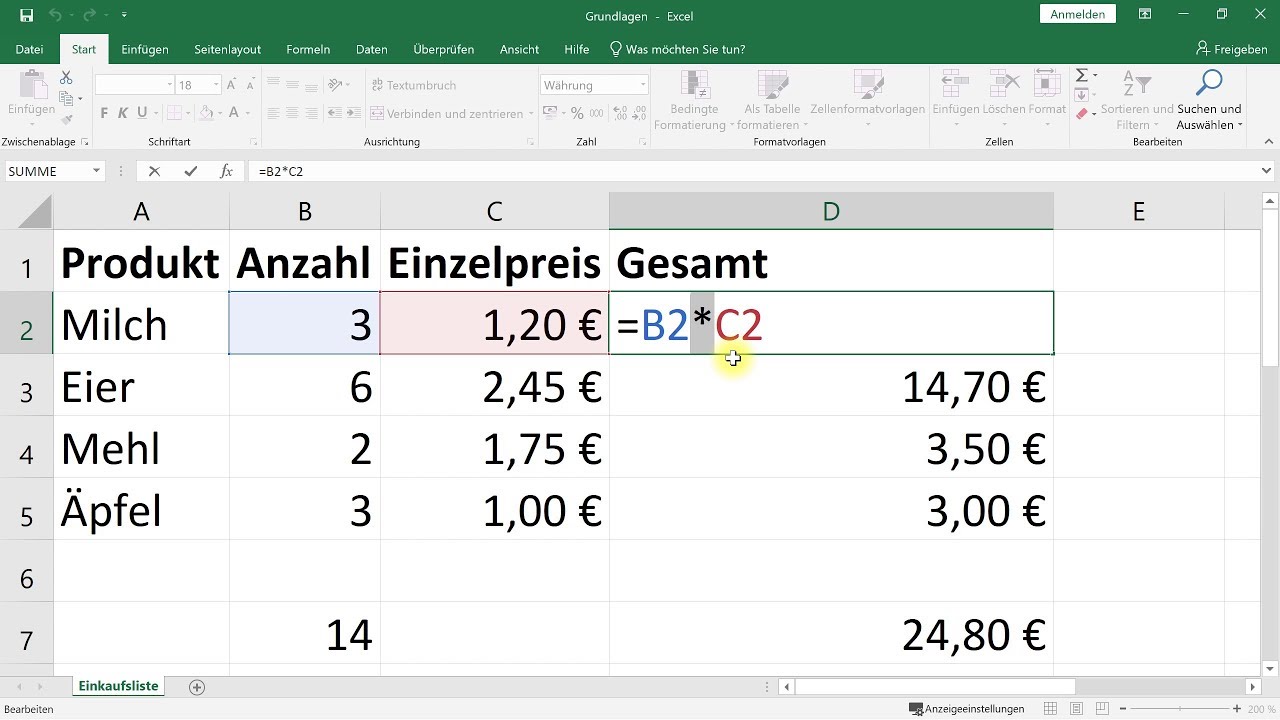Toggle italic formatting (K)

(x=123, y=113)
